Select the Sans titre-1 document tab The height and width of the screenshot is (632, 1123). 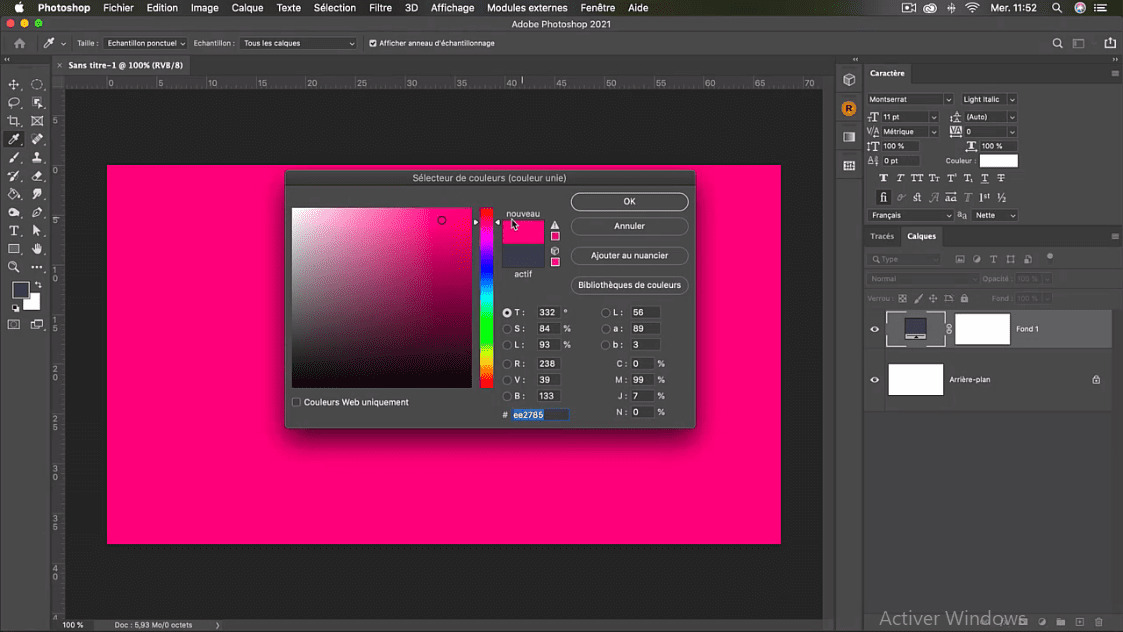125,65
